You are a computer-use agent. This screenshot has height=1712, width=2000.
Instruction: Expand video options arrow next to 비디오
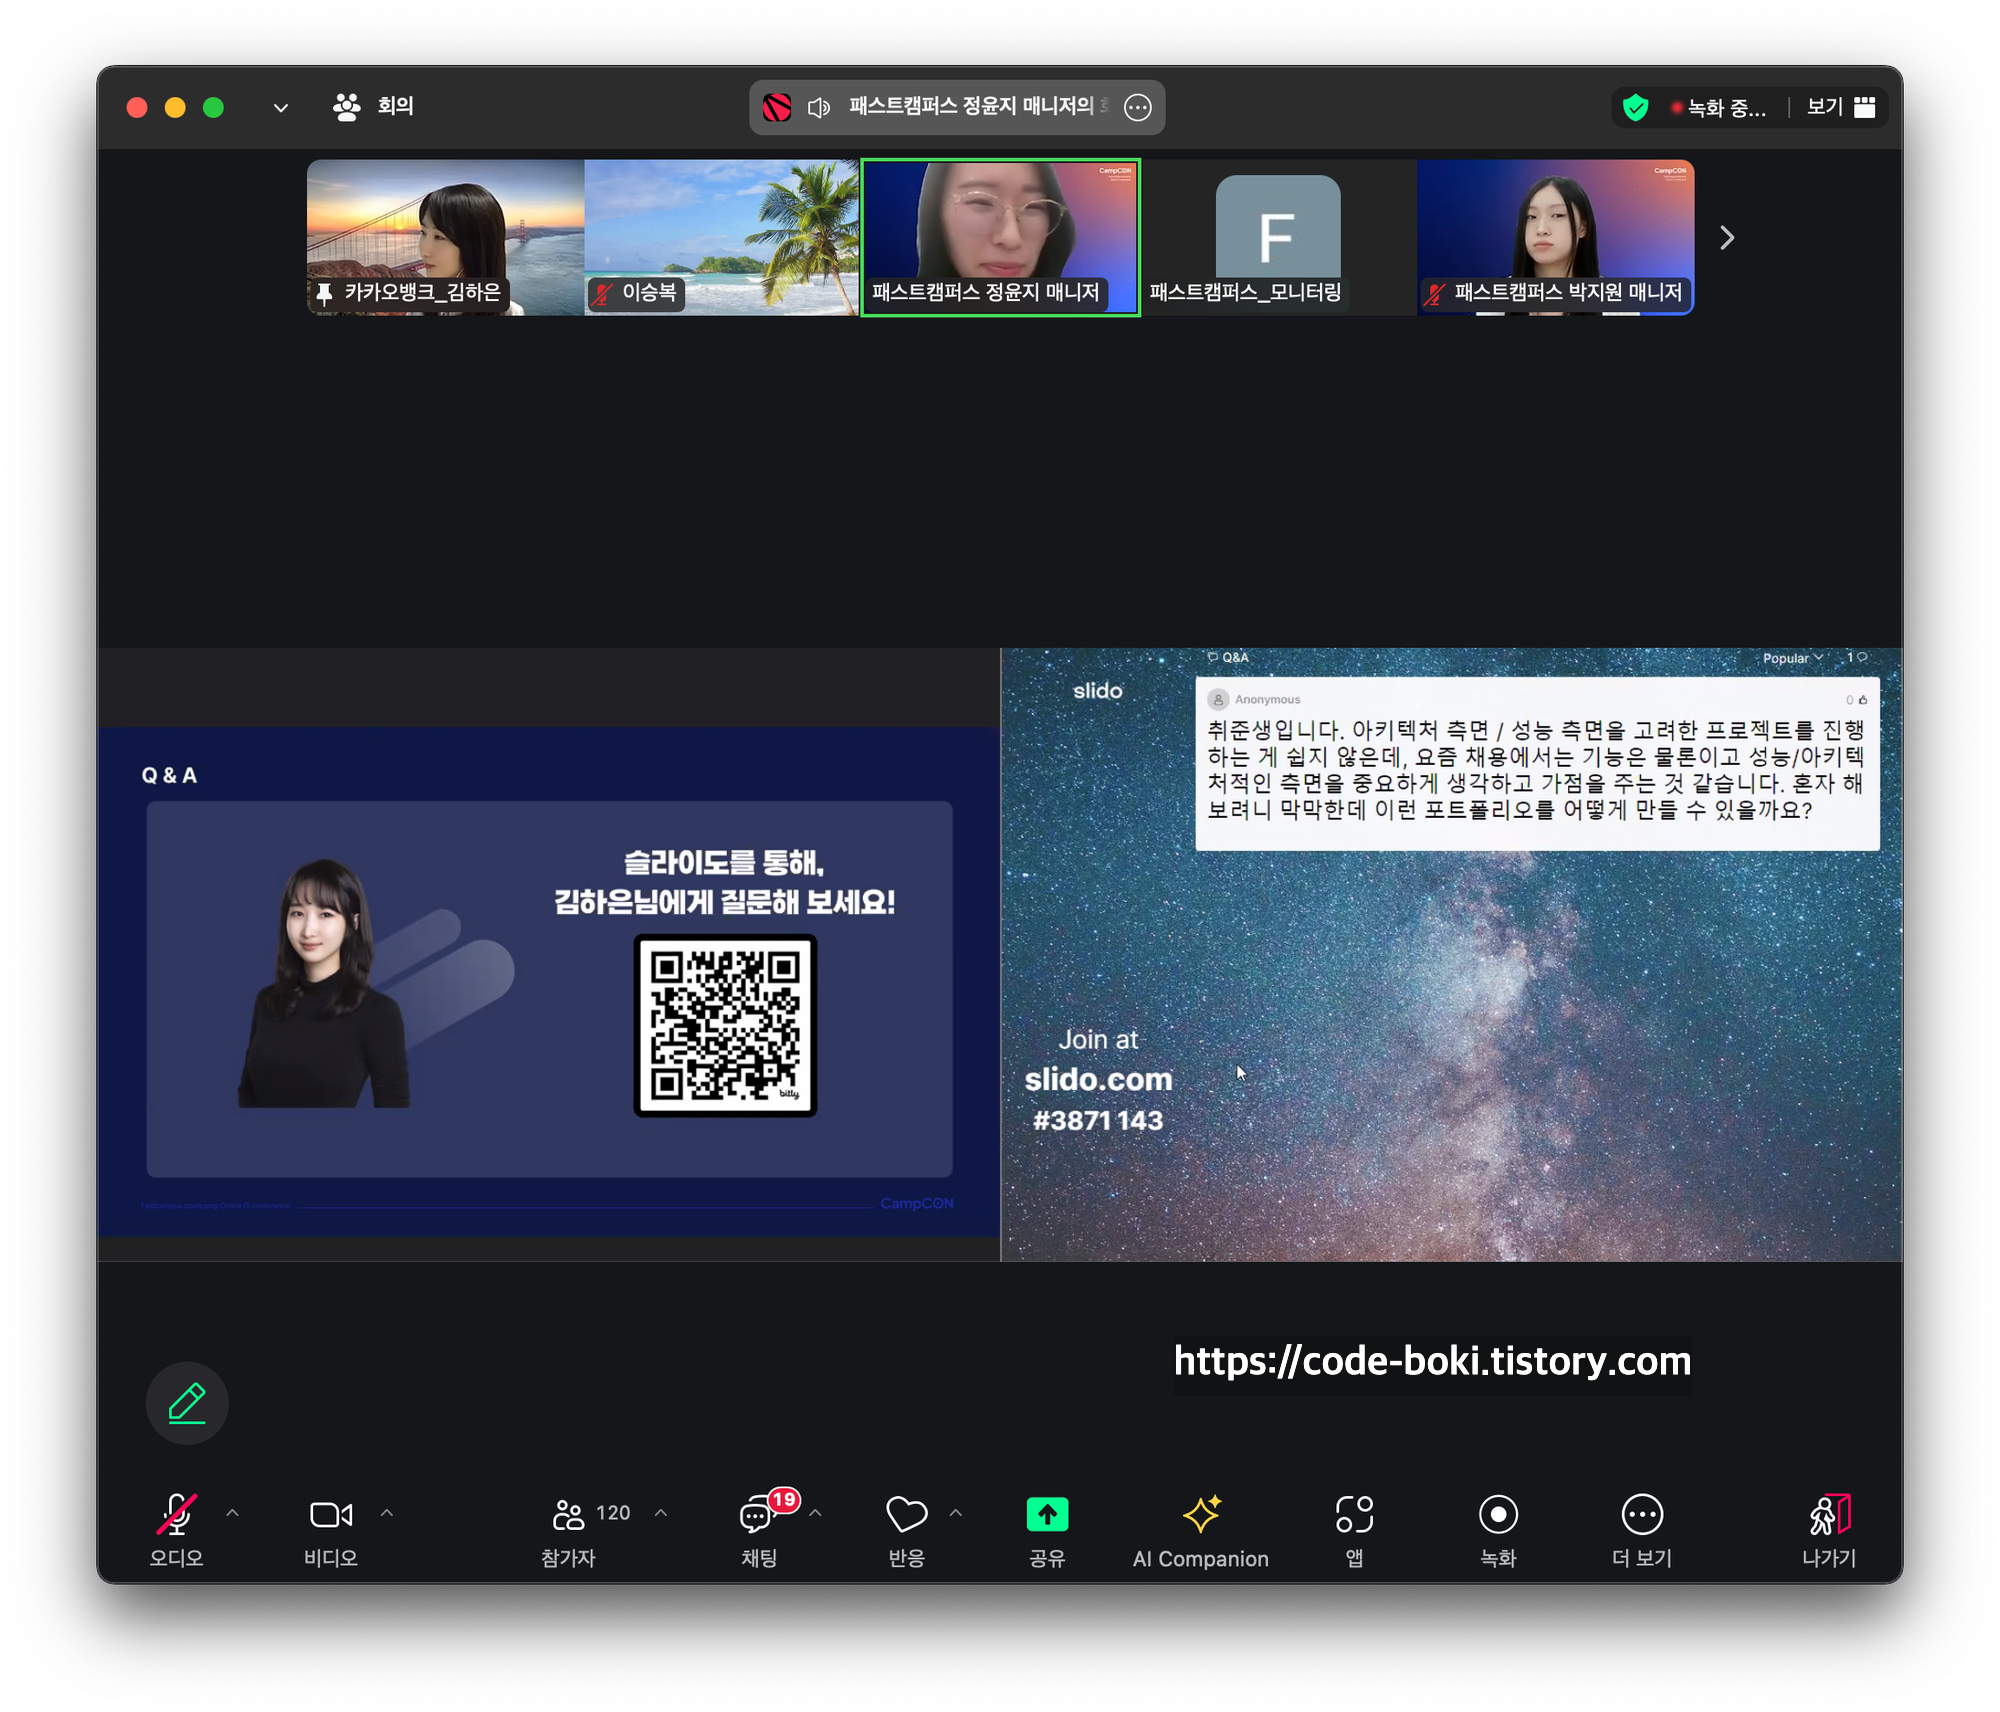[x=387, y=1513]
